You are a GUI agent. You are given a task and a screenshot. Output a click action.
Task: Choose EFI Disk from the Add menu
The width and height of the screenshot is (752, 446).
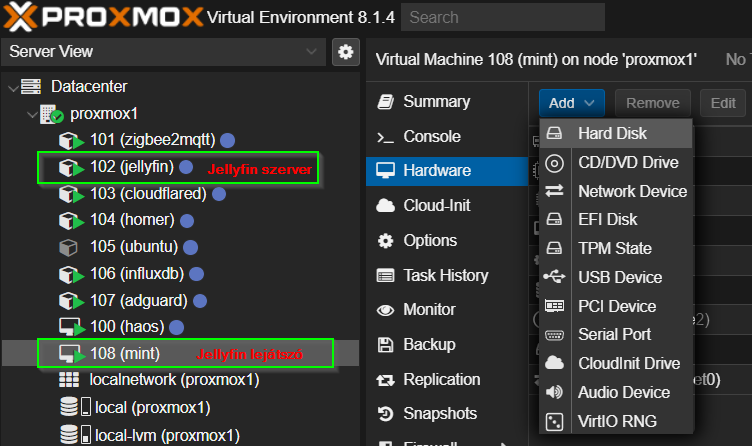pos(616,220)
